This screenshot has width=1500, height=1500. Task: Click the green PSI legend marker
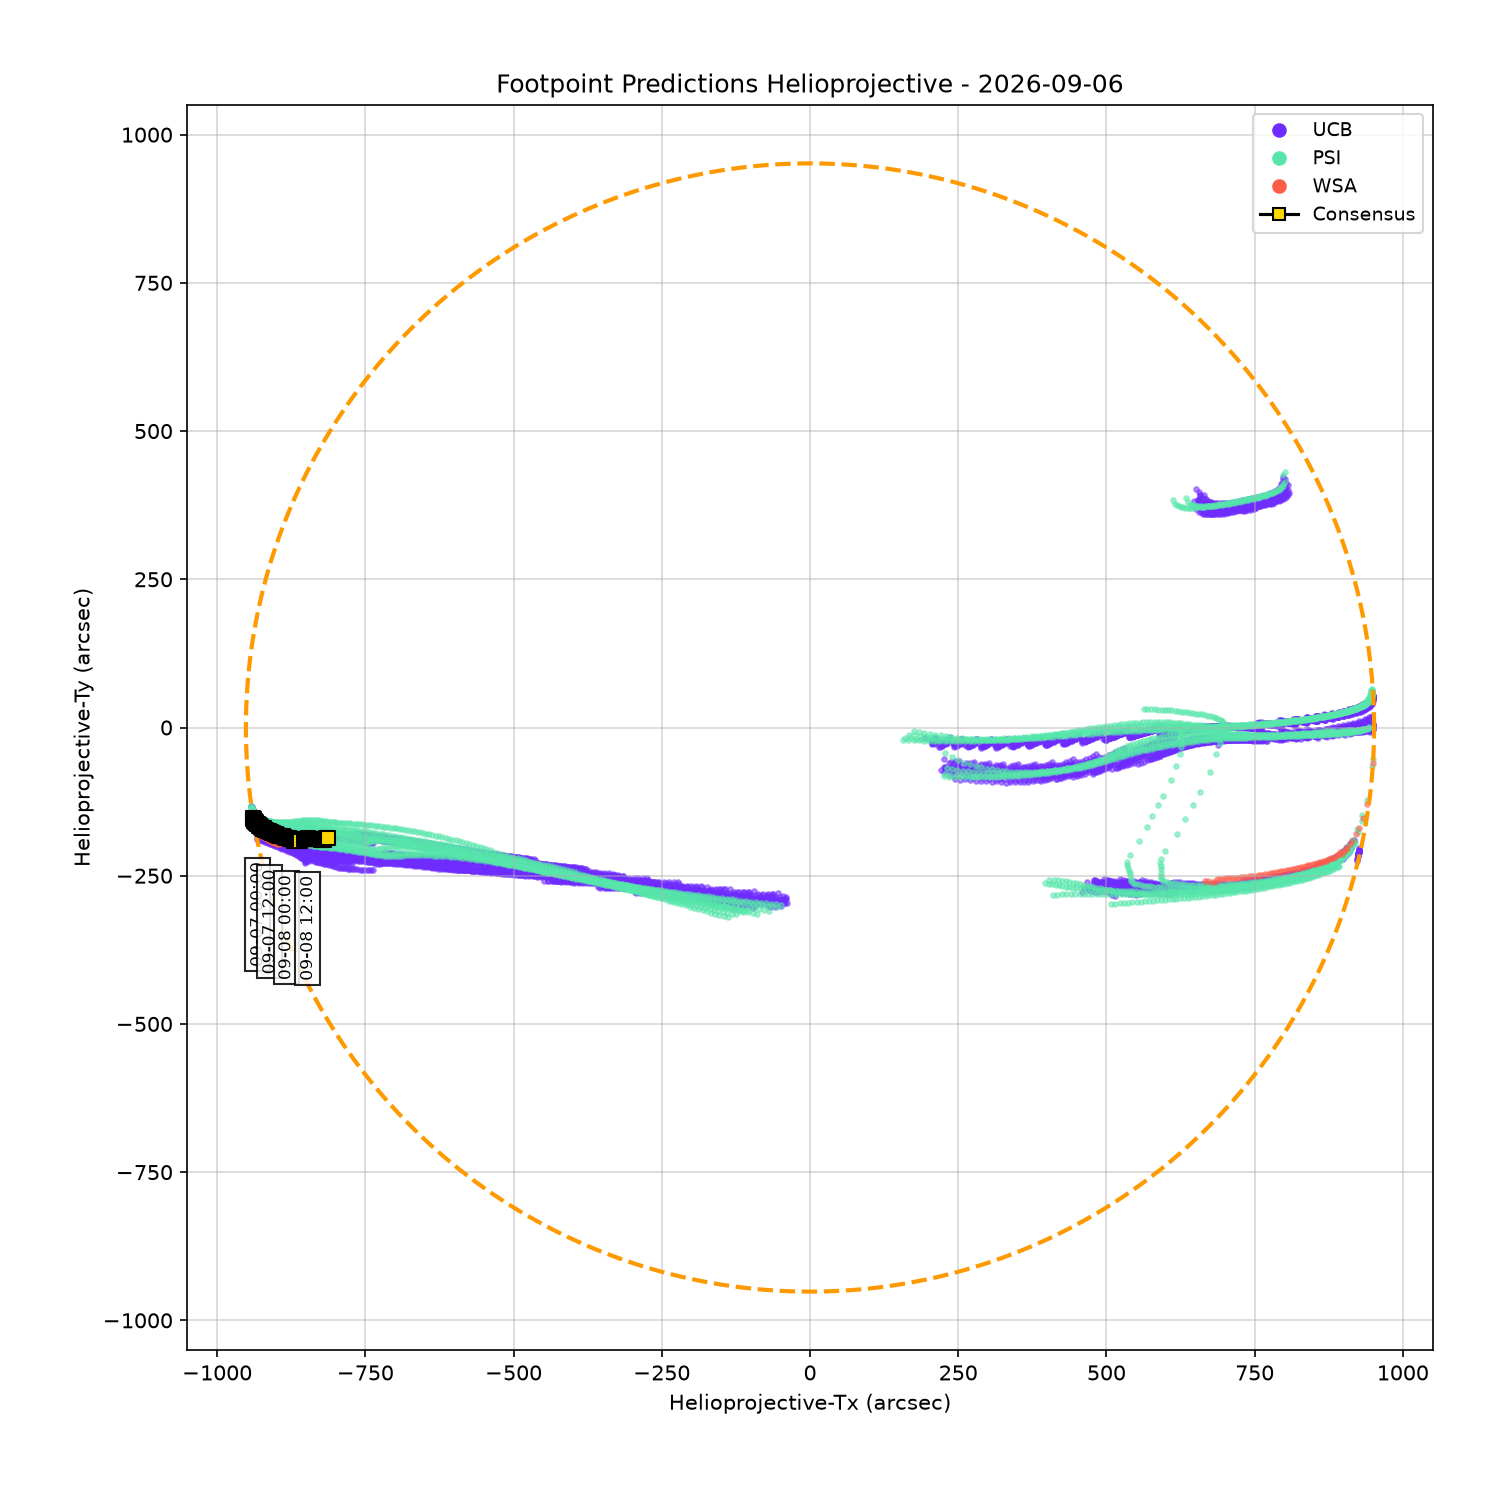[1279, 158]
